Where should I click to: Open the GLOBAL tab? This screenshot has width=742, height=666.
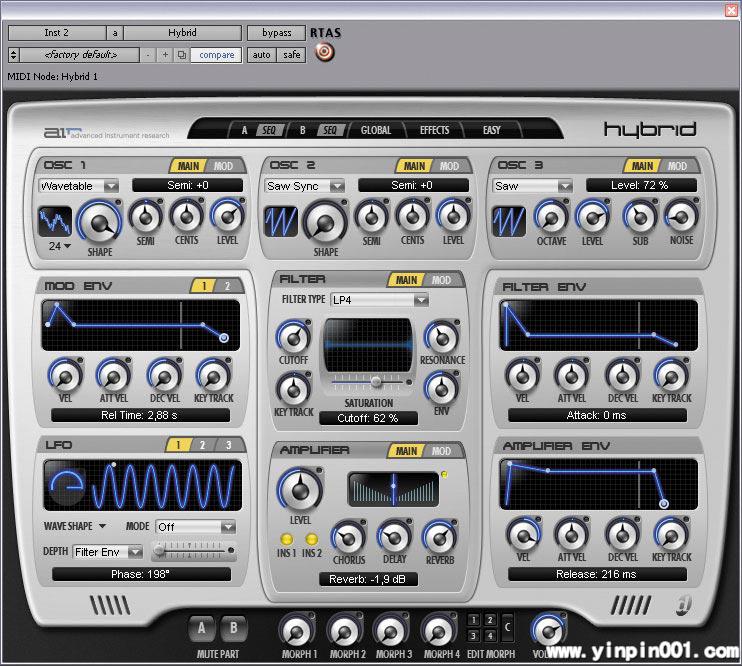[376, 130]
